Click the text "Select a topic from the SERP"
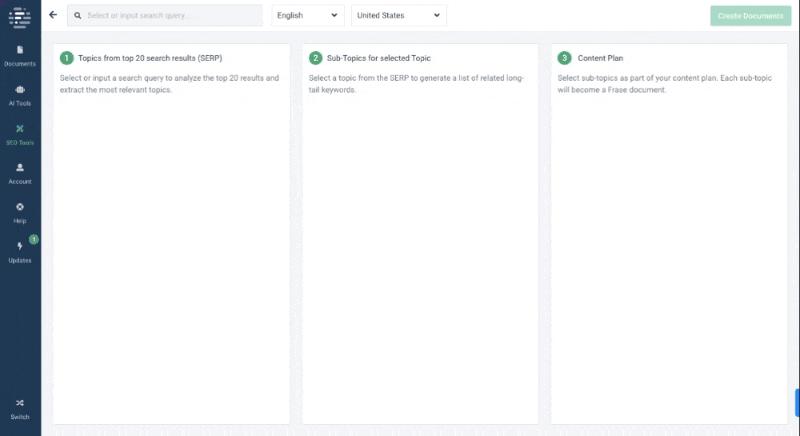This screenshot has width=800, height=436. click(359, 78)
